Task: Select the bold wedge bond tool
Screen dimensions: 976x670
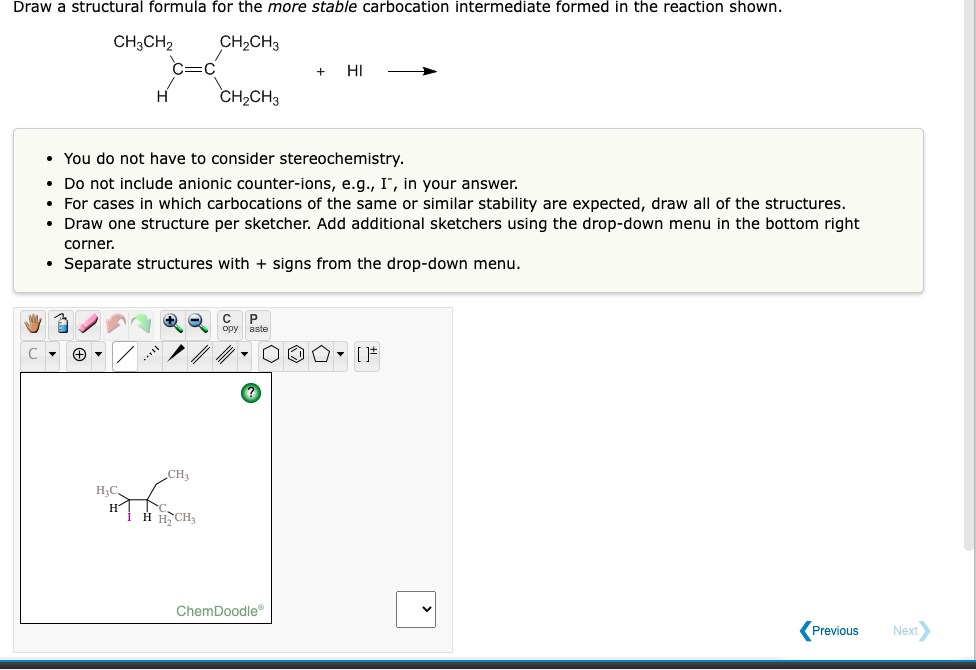Action: (176, 354)
